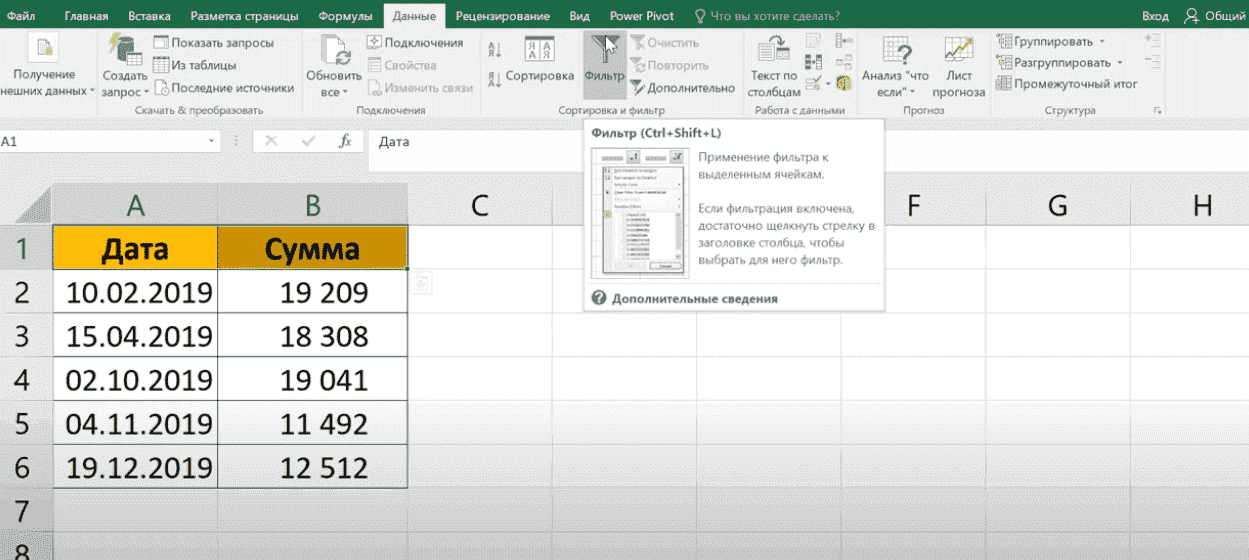This screenshot has width=1249, height=560.
Task: Sort ascending with the А-Я icon
Action: point(494,51)
